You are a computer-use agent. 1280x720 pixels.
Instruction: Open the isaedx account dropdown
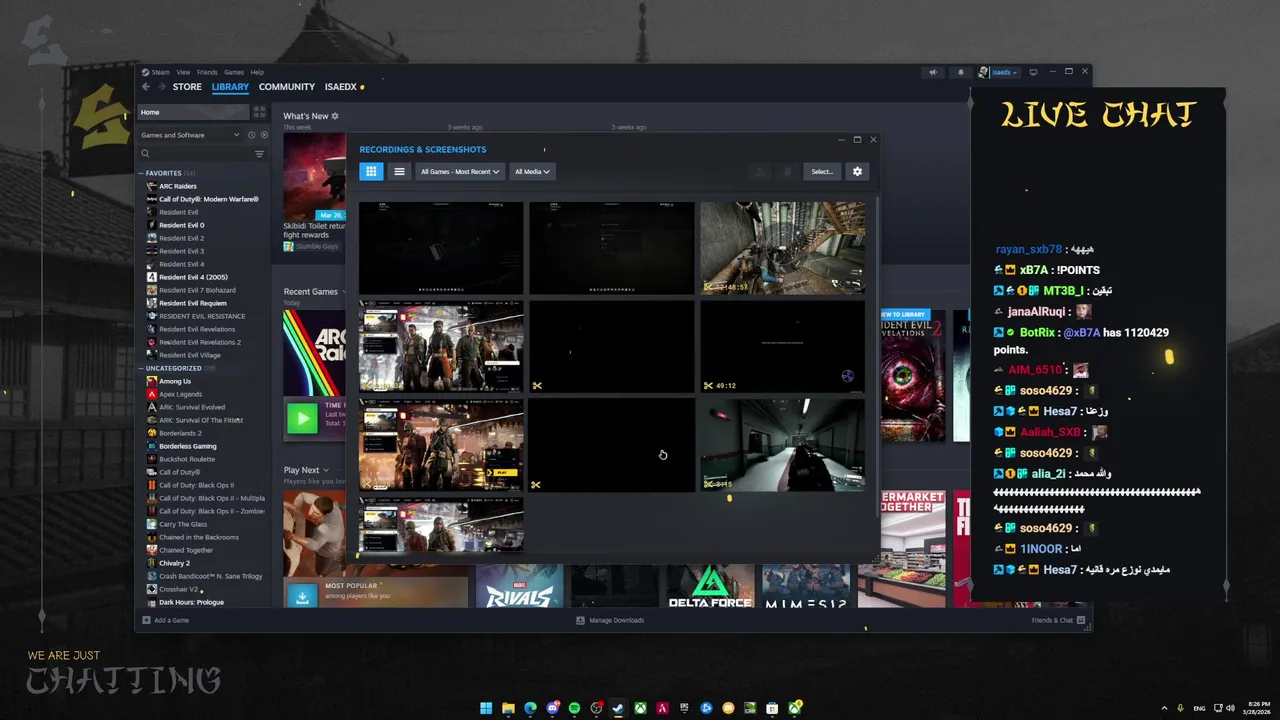[998, 72]
